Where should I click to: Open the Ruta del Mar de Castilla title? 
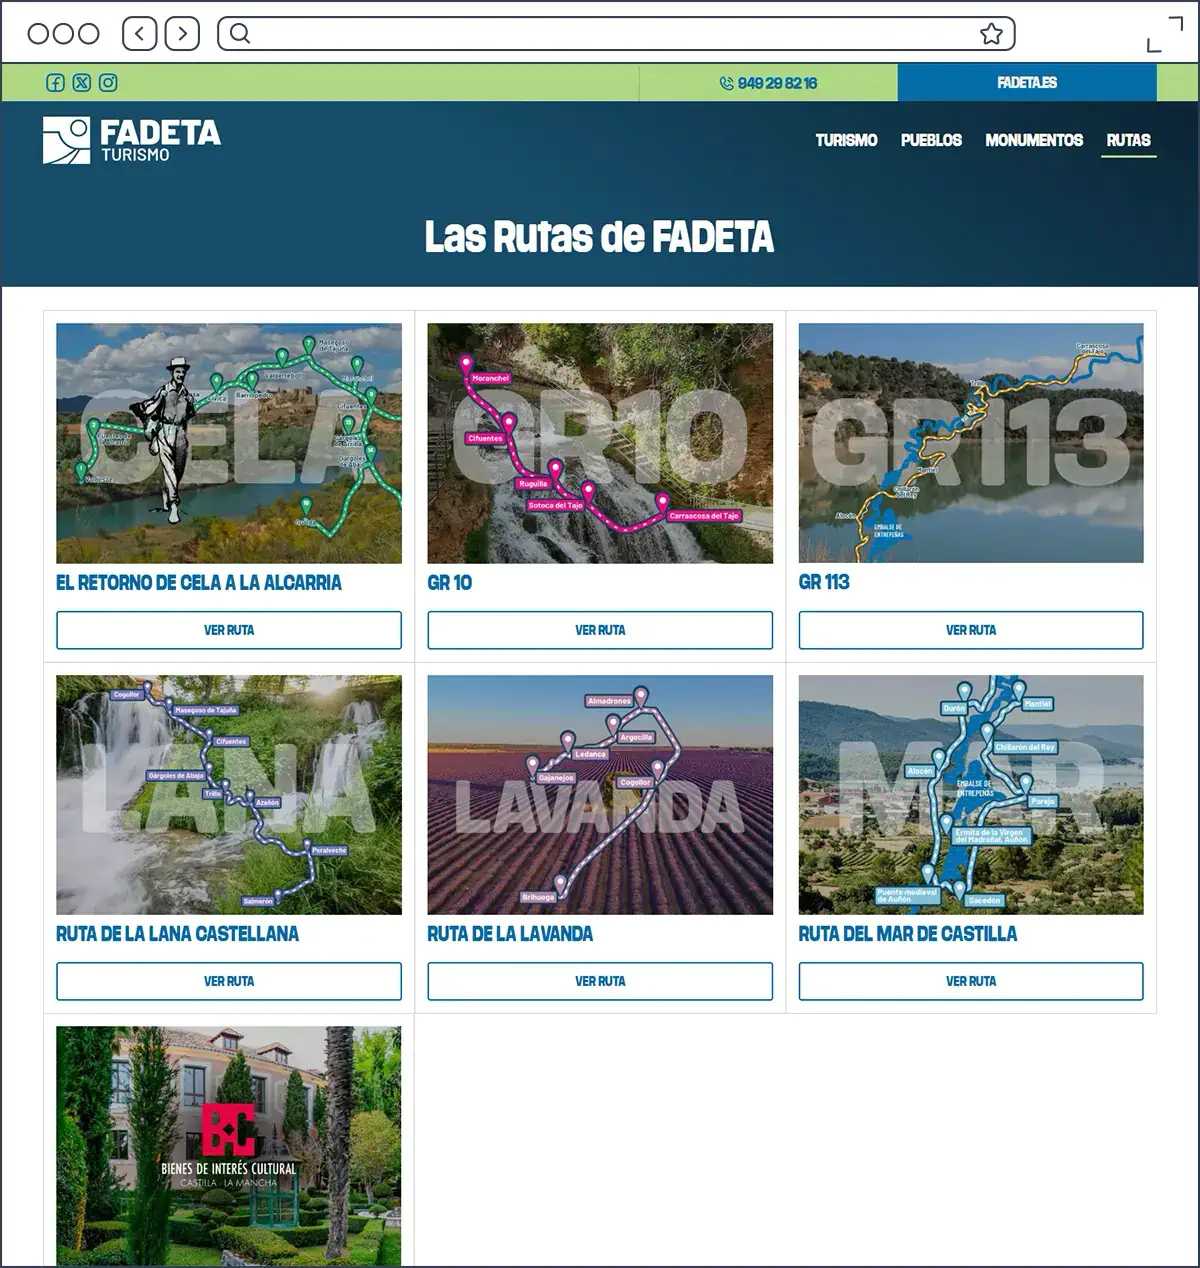point(907,934)
